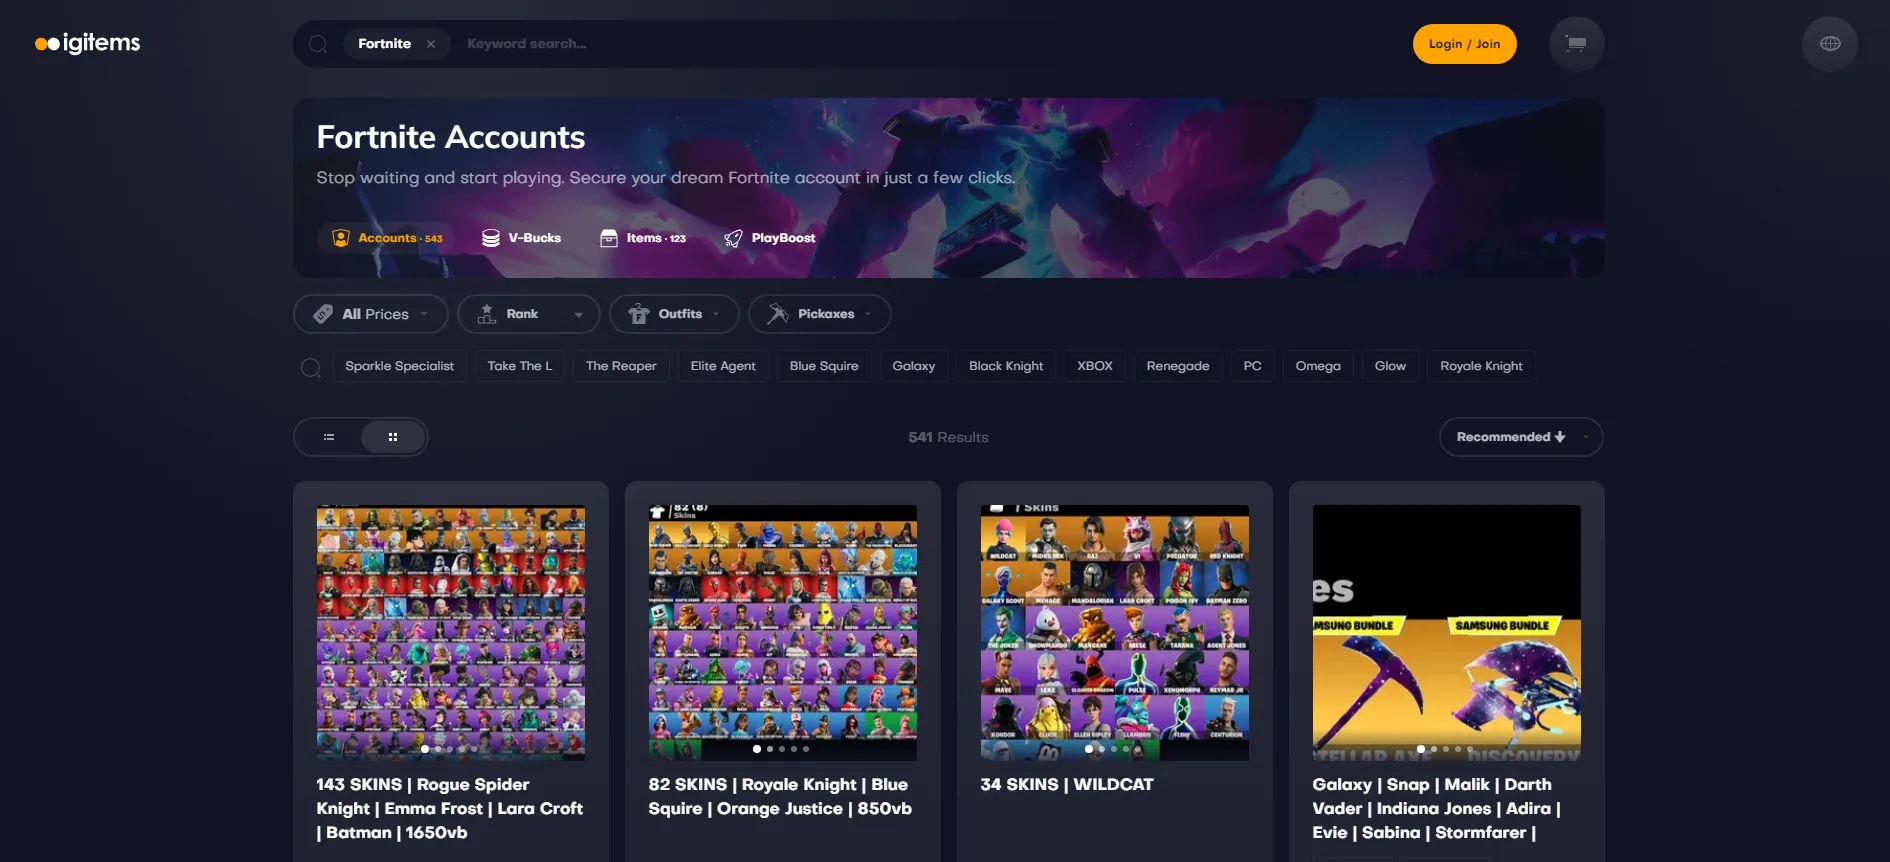This screenshot has width=1890, height=862.
Task: Open the Login / Join button
Action: click(1464, 44)
